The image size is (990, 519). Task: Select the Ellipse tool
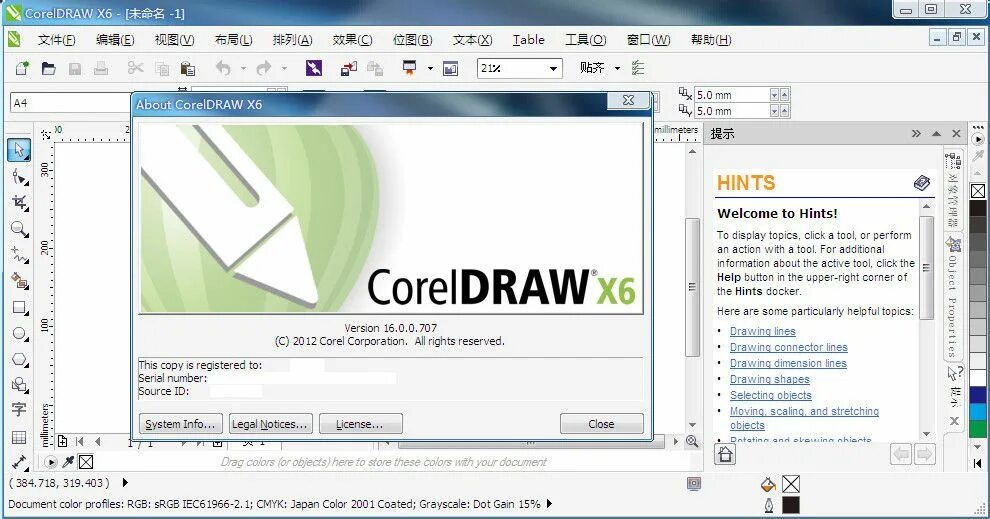point(20,333)
